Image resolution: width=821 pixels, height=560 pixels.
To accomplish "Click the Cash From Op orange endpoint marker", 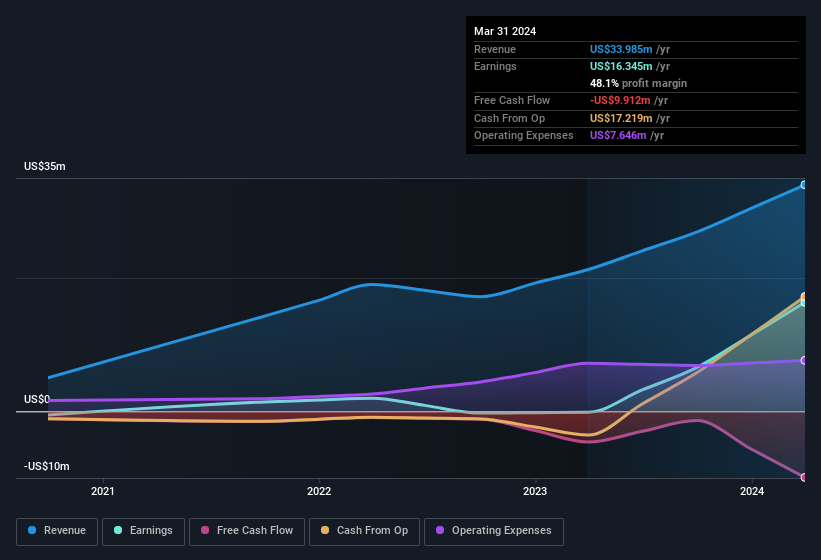I will (803, 297).
